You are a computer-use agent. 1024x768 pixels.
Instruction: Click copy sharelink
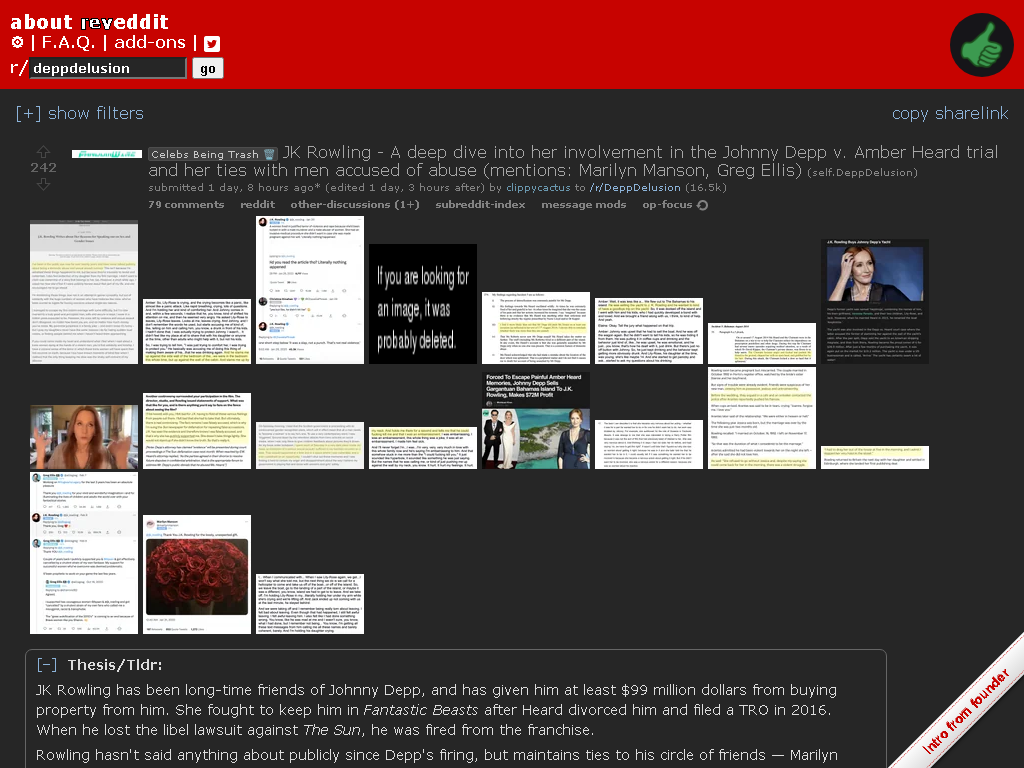point(950,113)
